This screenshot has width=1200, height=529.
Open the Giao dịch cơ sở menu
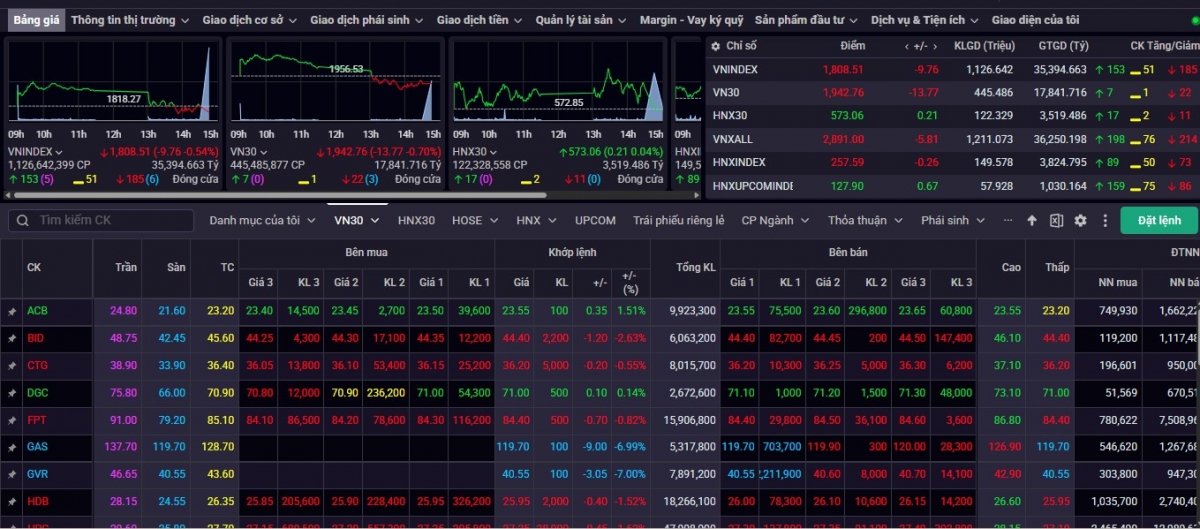(x=248, y=20)
